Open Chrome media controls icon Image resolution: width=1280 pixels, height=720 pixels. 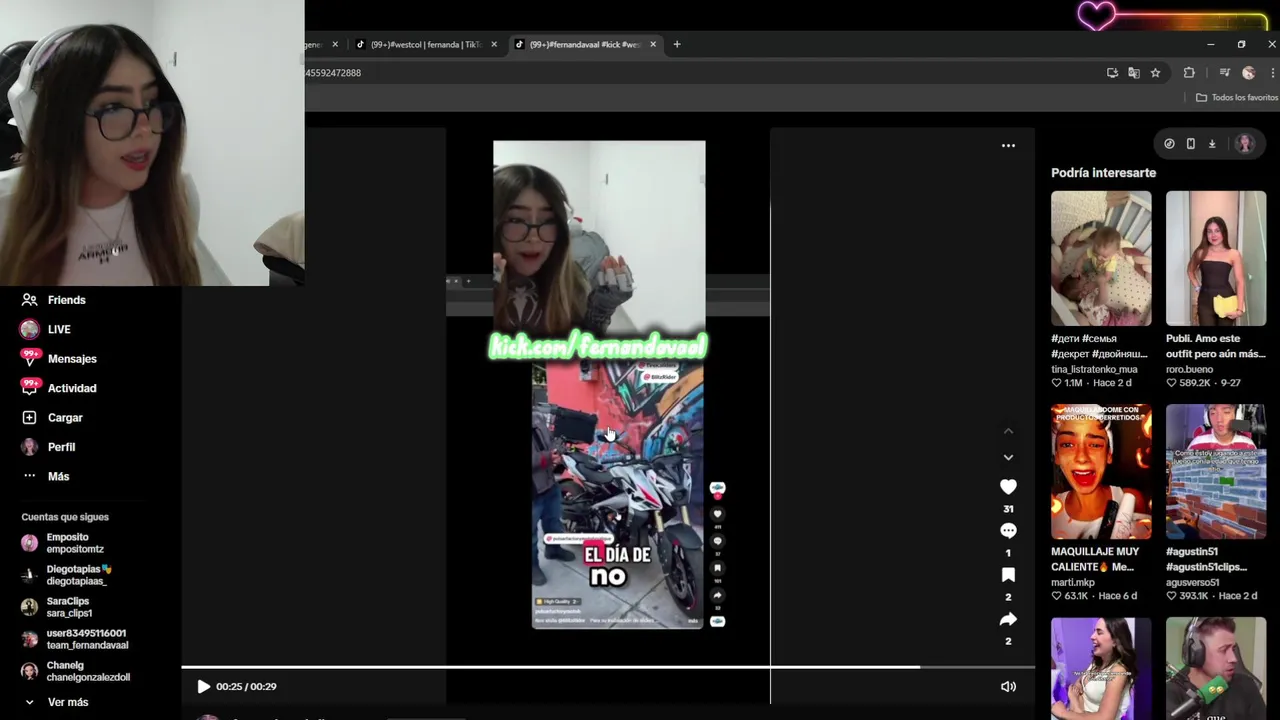[x=1224, y=73]
